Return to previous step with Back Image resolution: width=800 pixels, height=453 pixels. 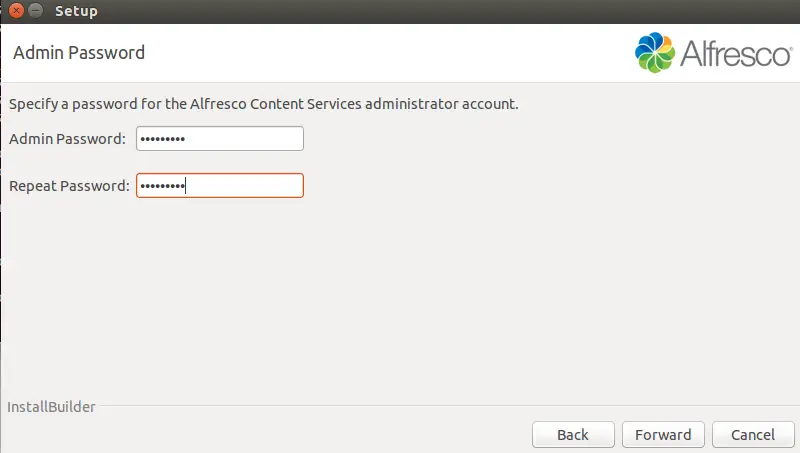point(573,435)
